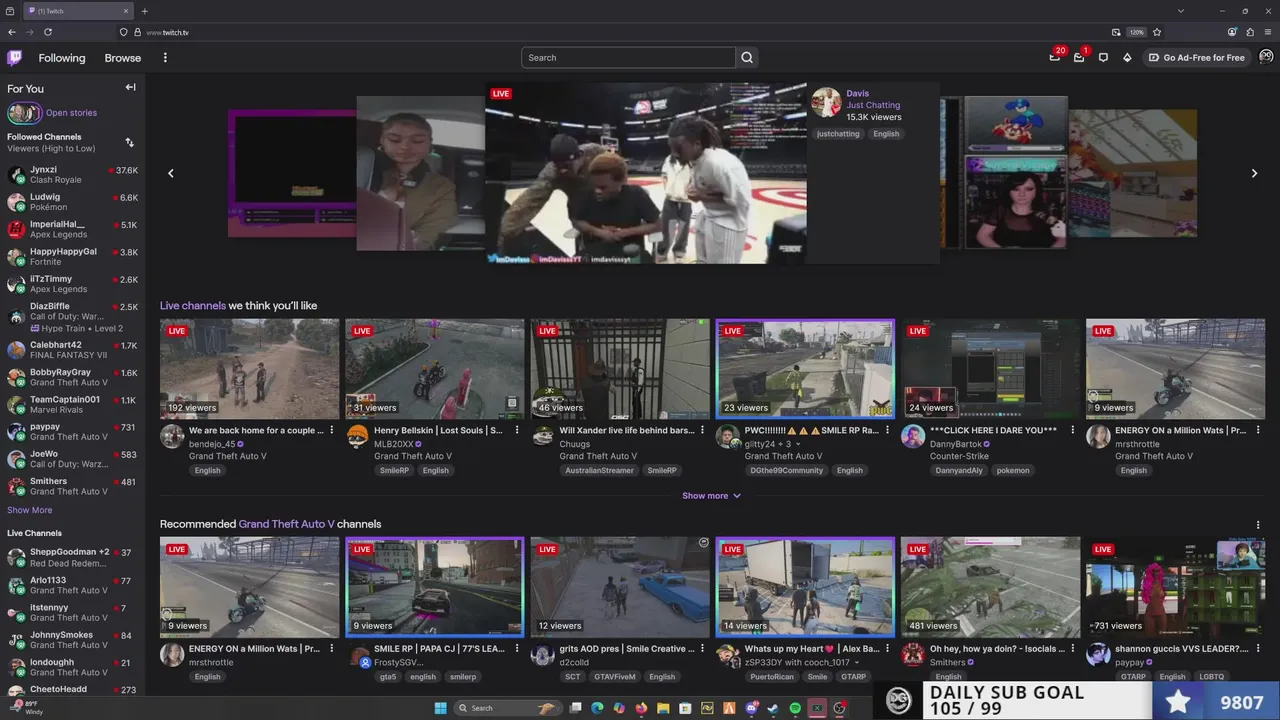Open Discord from the taskbar
1280x720 pixels.
click(x=751, y=708)
